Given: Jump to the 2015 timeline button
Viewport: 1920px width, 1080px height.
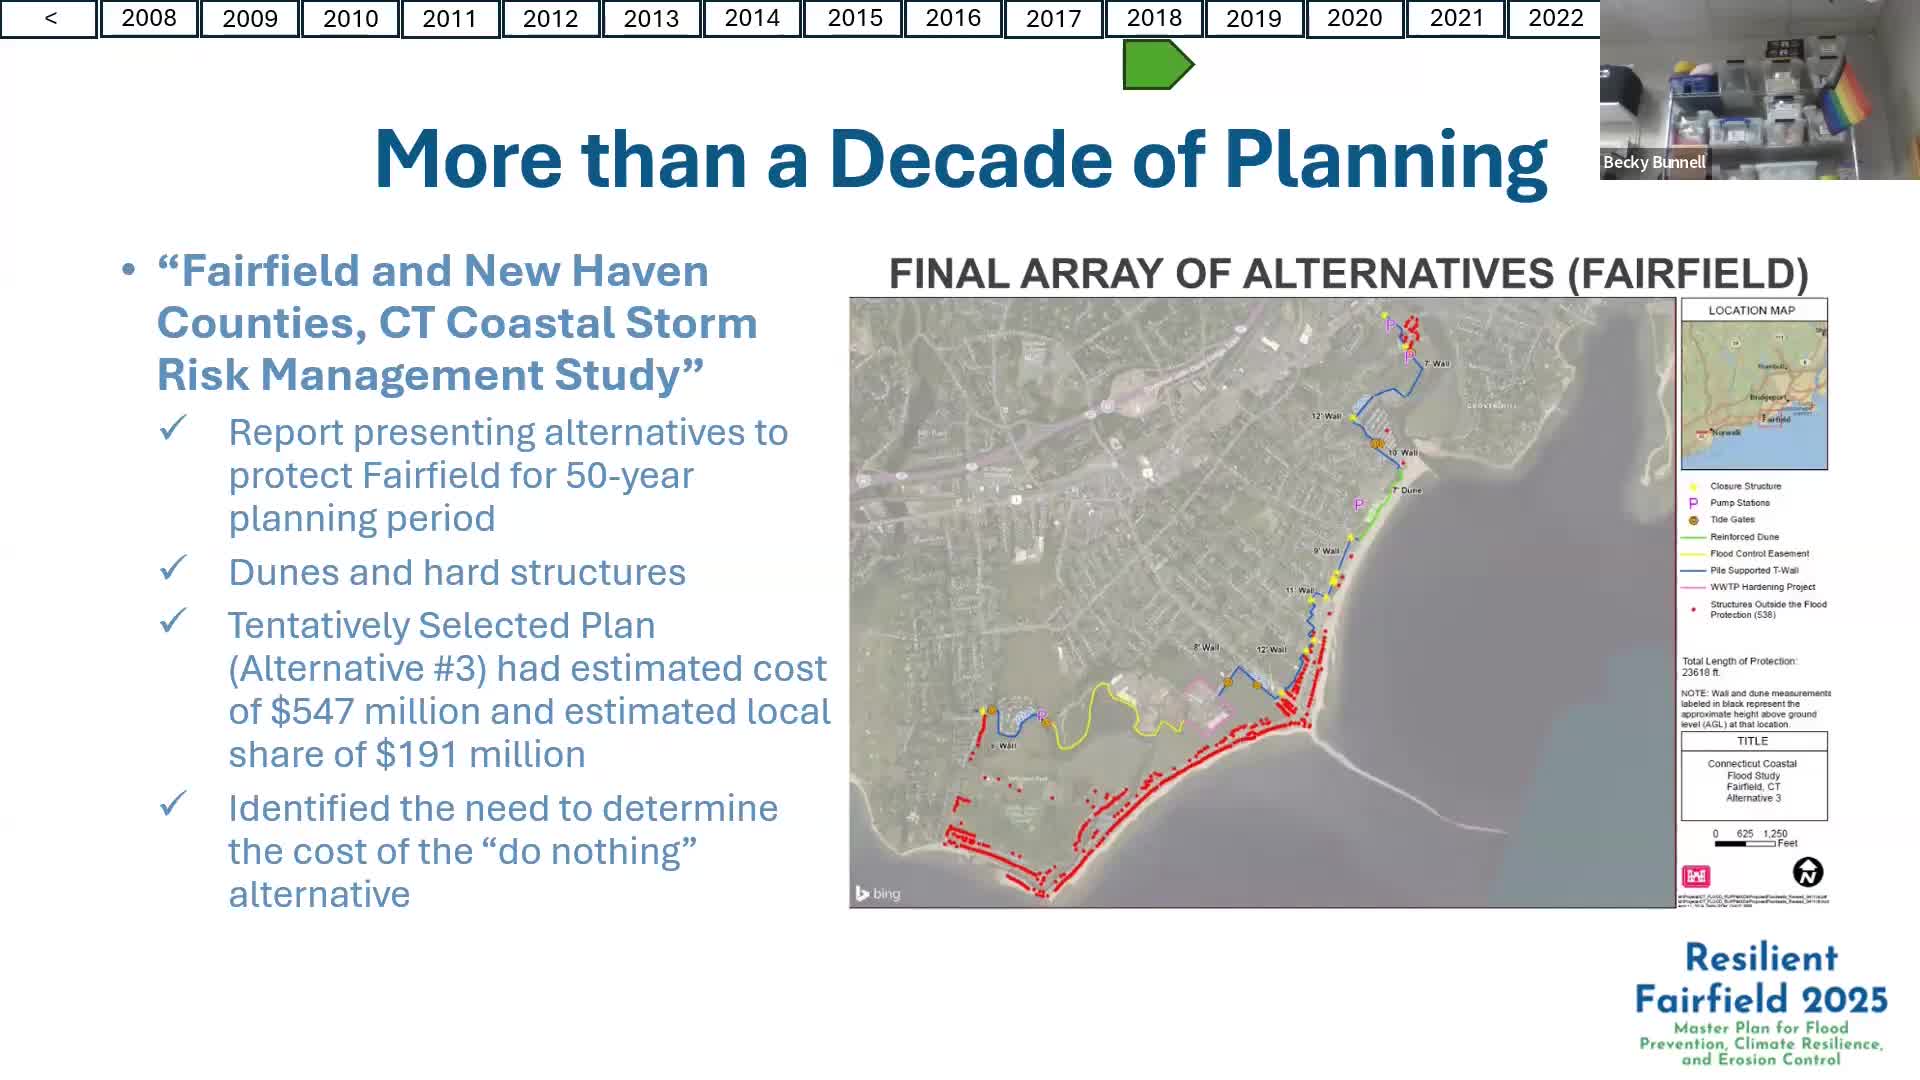Looking at the screenshot, I should [854, 18].
